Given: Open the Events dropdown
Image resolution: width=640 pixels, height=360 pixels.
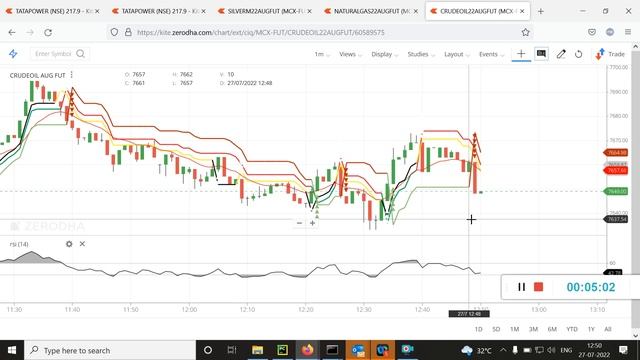Looking at the screenshot, I should point(491,54).
